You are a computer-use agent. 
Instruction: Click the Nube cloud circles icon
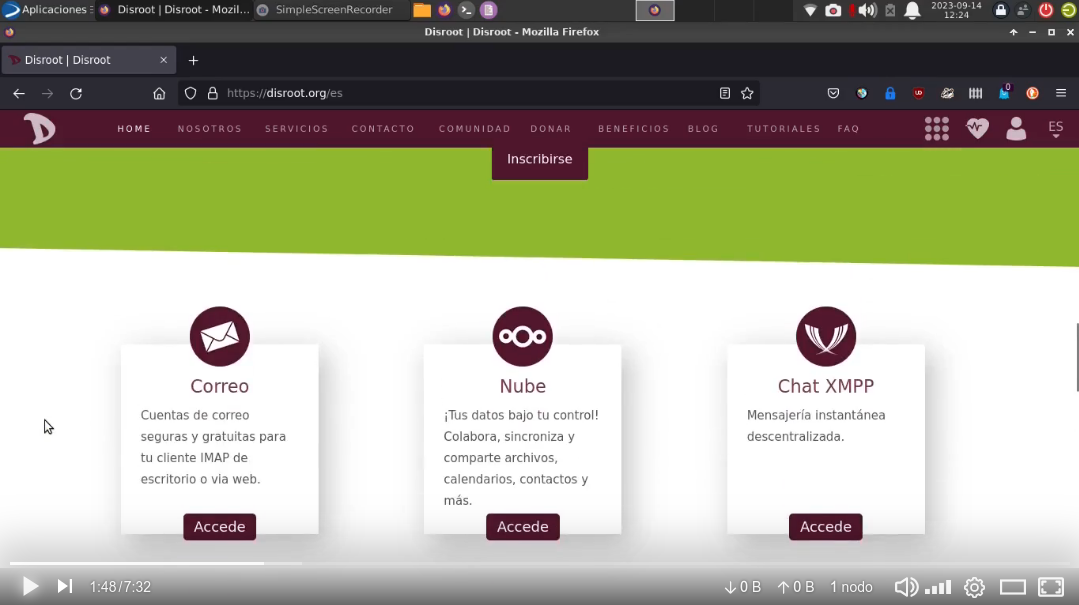pyautogui.click(x=522, y=337)
